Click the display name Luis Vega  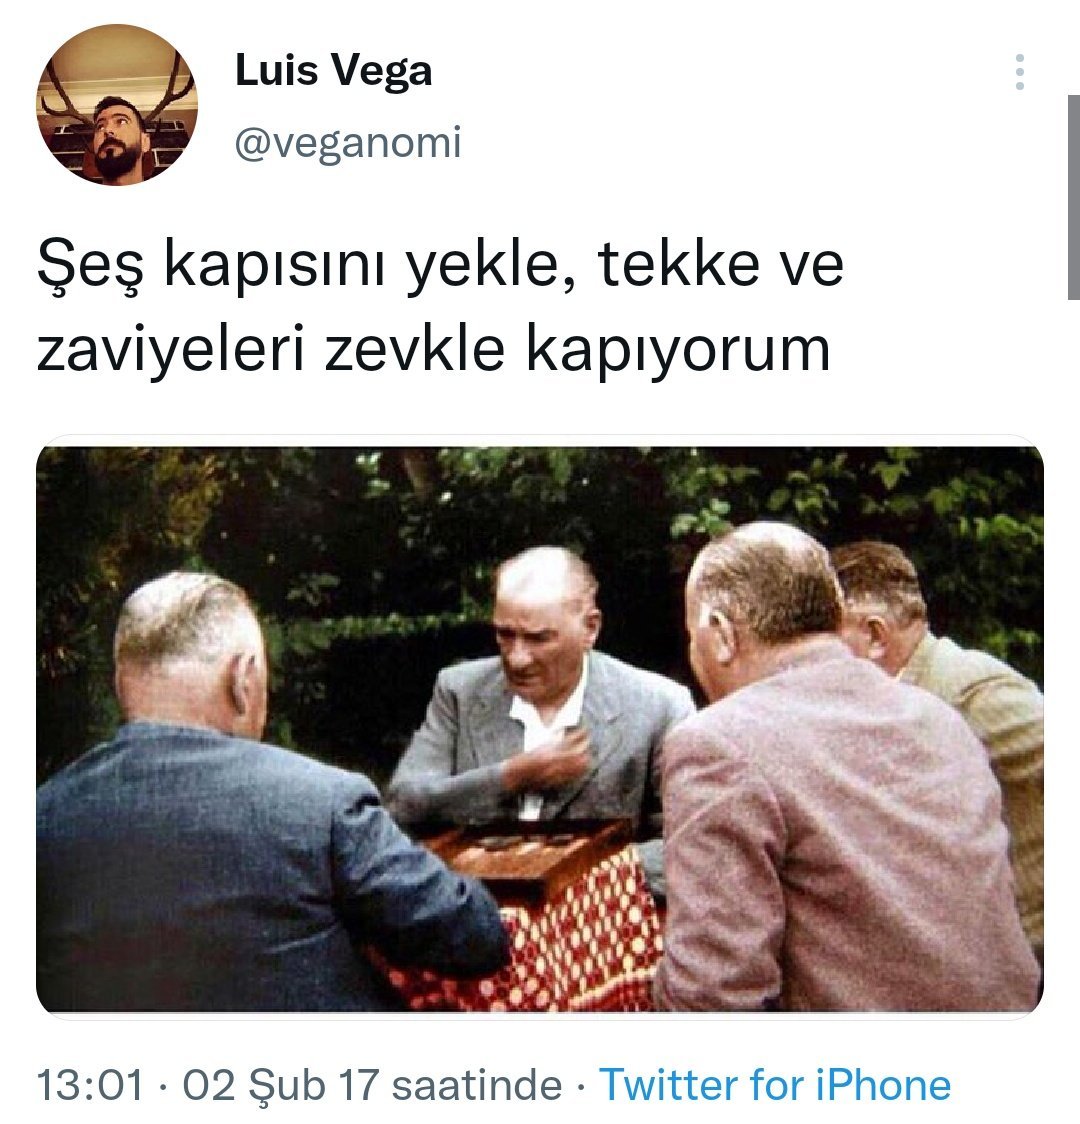point(333,72)
